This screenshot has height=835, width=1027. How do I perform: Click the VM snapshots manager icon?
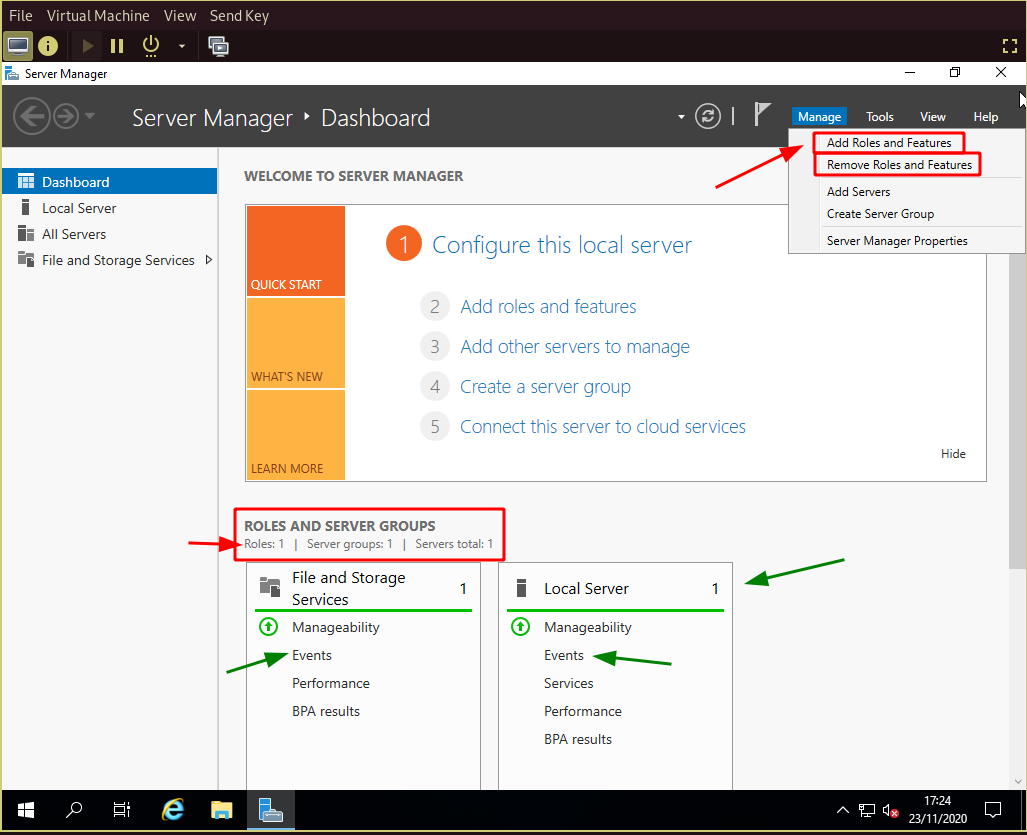click(x=218, y=46)
